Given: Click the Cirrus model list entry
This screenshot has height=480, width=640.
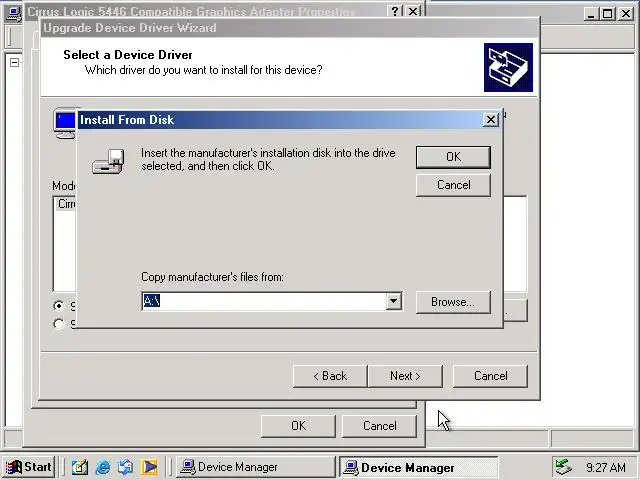Looking at the screenshot, I should tap(67, 204).
